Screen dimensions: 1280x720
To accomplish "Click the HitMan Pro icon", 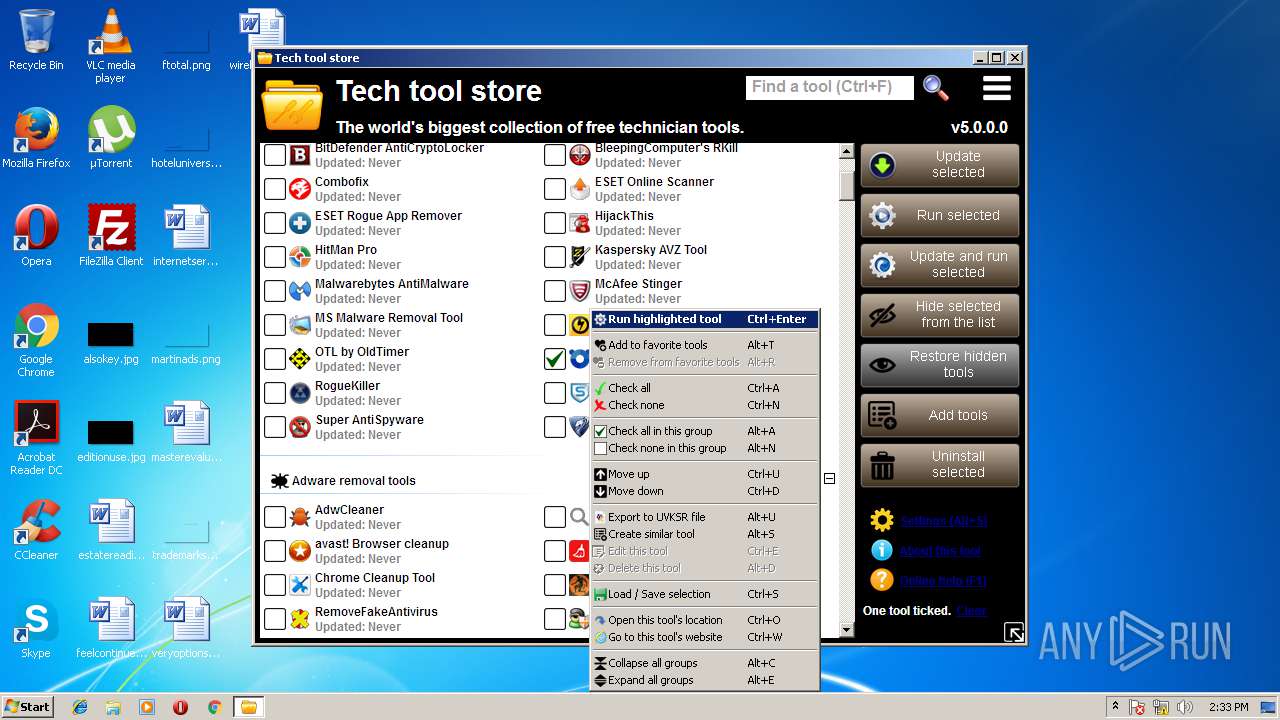I will pyautogui.click(x=299, y=257).
